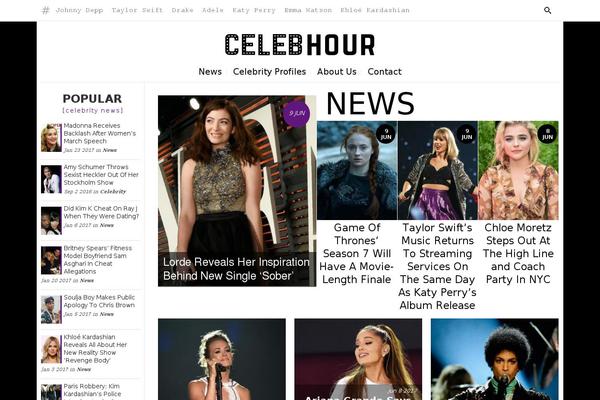Open Chloe Moretz High Line Coach party headline
Screen dimensions: 600x400
tap(518, 253)
